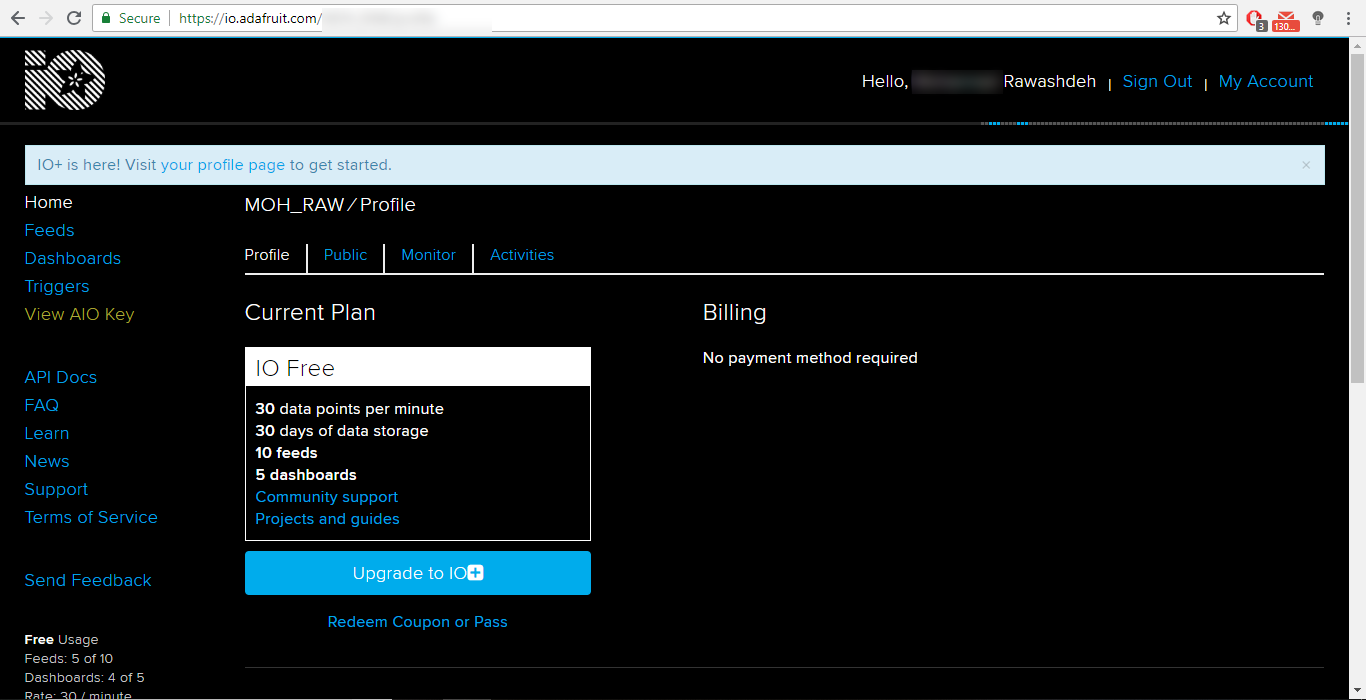Image resolution: width=1366 pixels, height=700 pixels.
Task: Switch to the Public tab
Action: pyautogui.click(x=345, y=255)
